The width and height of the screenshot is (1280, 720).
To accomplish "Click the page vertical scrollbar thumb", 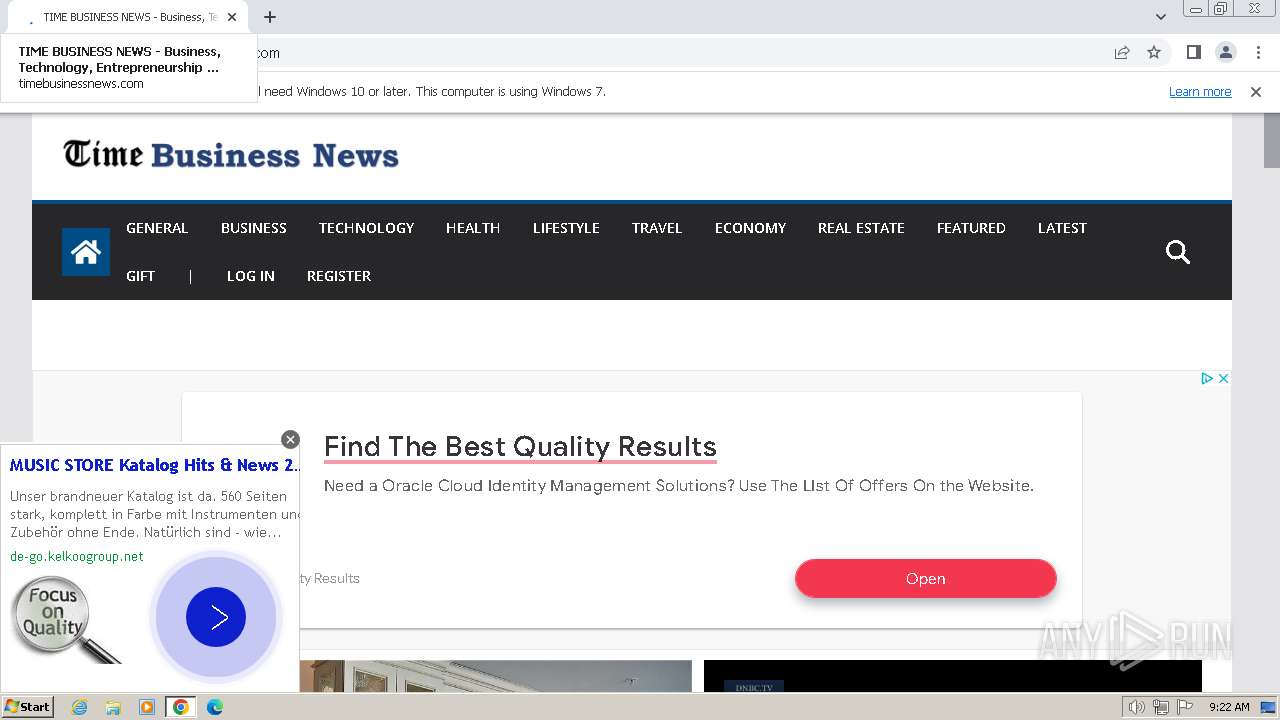I will point(1272,140).
